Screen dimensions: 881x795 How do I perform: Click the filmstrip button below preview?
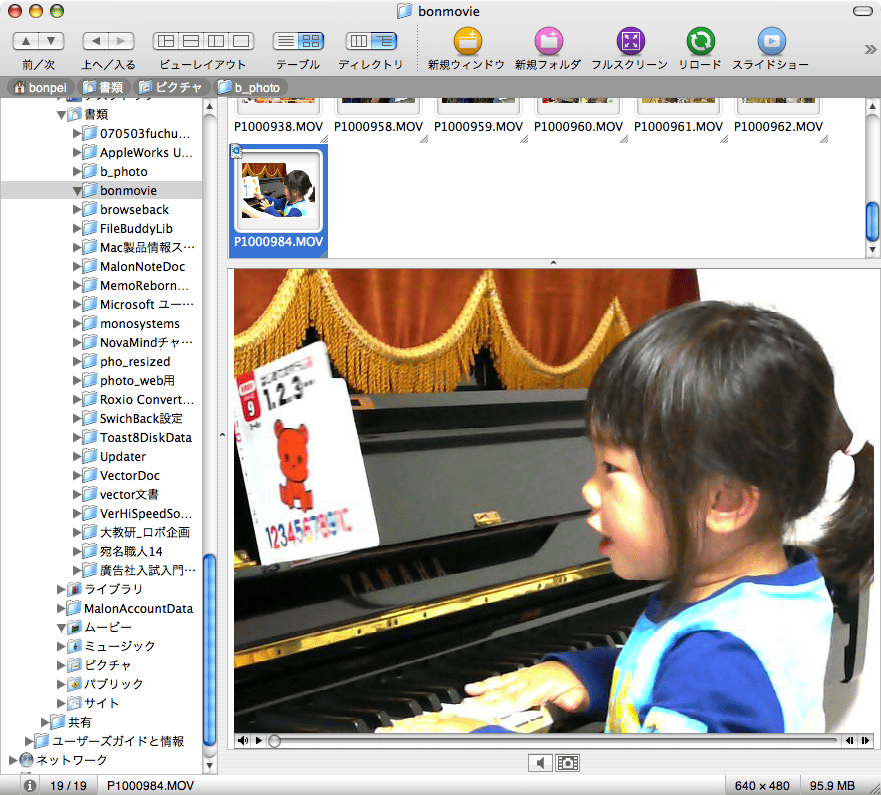click(567, 762)
